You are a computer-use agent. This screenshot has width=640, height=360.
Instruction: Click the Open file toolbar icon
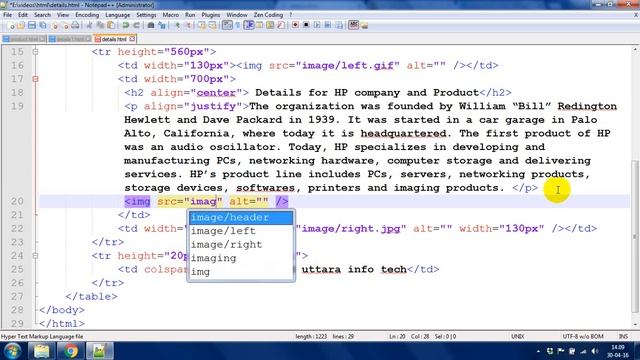click(21, 25)
